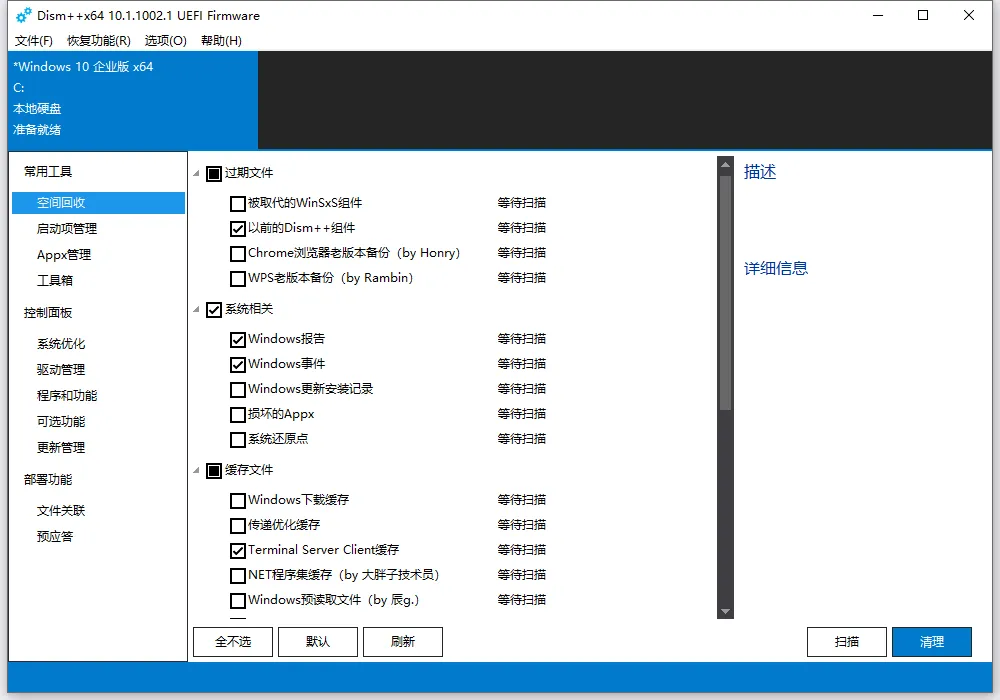Click the 常用工具 section header
1000x700 pixels.
click(48, 171)
